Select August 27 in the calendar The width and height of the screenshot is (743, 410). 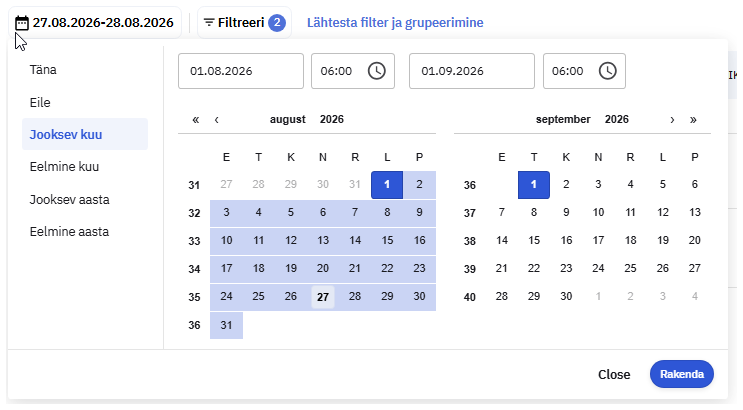pyautogui.click(x=323, y=297)
